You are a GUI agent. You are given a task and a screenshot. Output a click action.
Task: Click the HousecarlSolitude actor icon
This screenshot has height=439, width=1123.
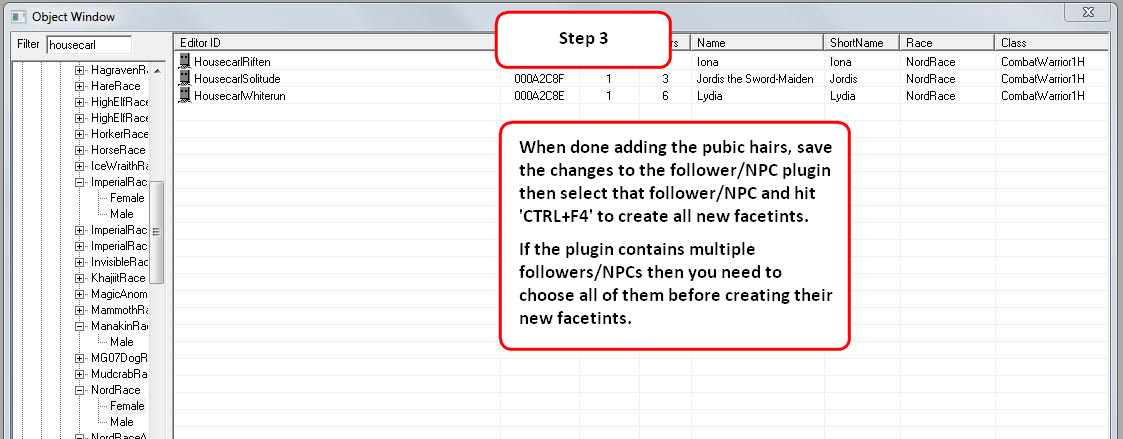(x=184, y=78)
